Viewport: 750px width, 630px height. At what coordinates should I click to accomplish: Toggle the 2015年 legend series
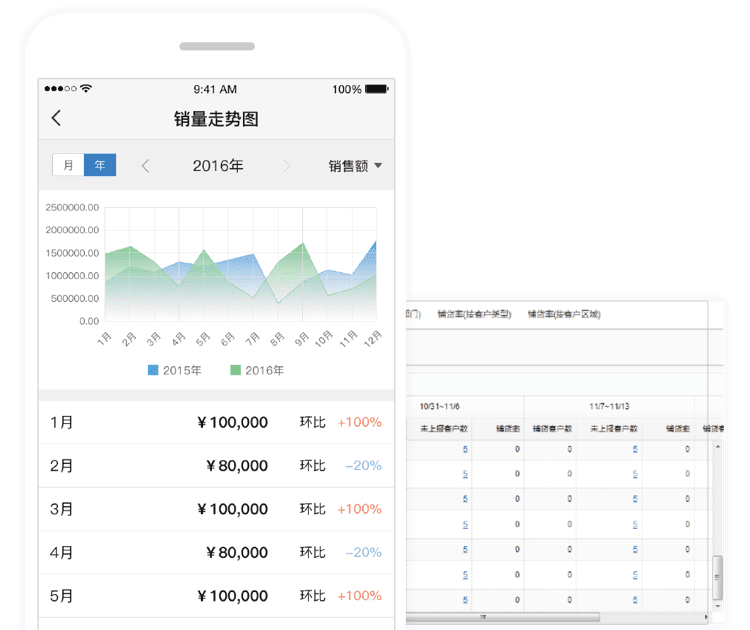click(x=175, y=370)
